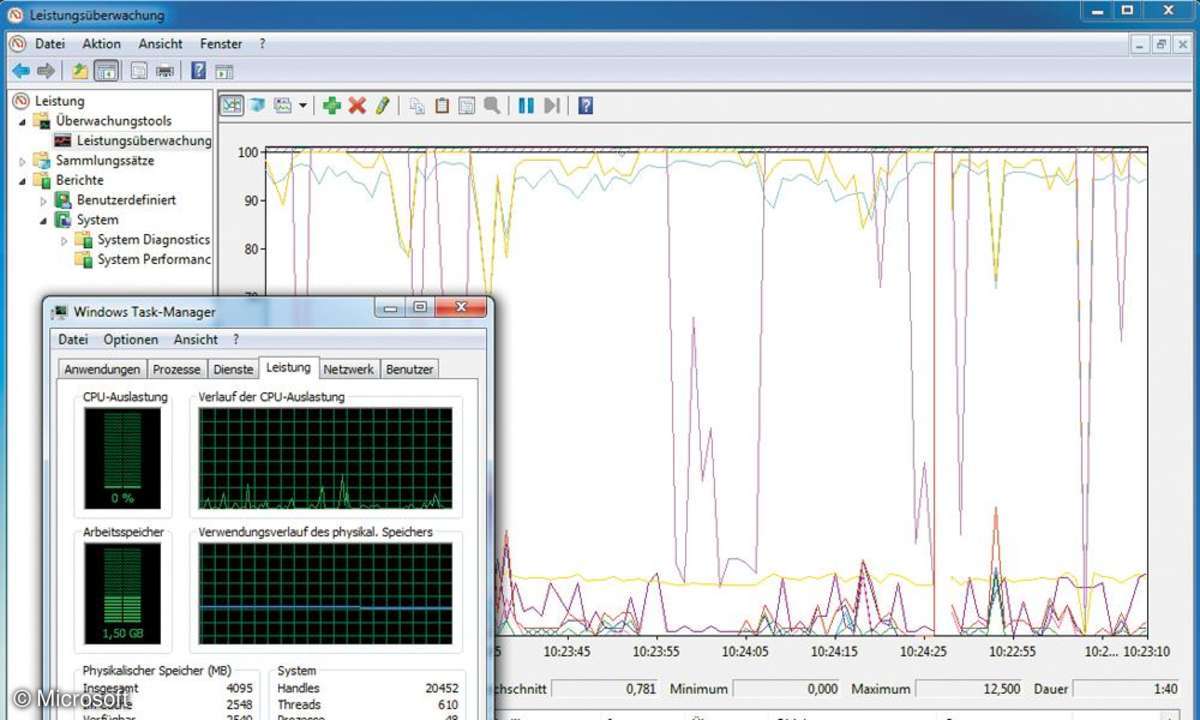The image size is (1200, 720).
Task: Click the Arbeitsspeicher 1,50 GB meter
Action: pos(122,594)
